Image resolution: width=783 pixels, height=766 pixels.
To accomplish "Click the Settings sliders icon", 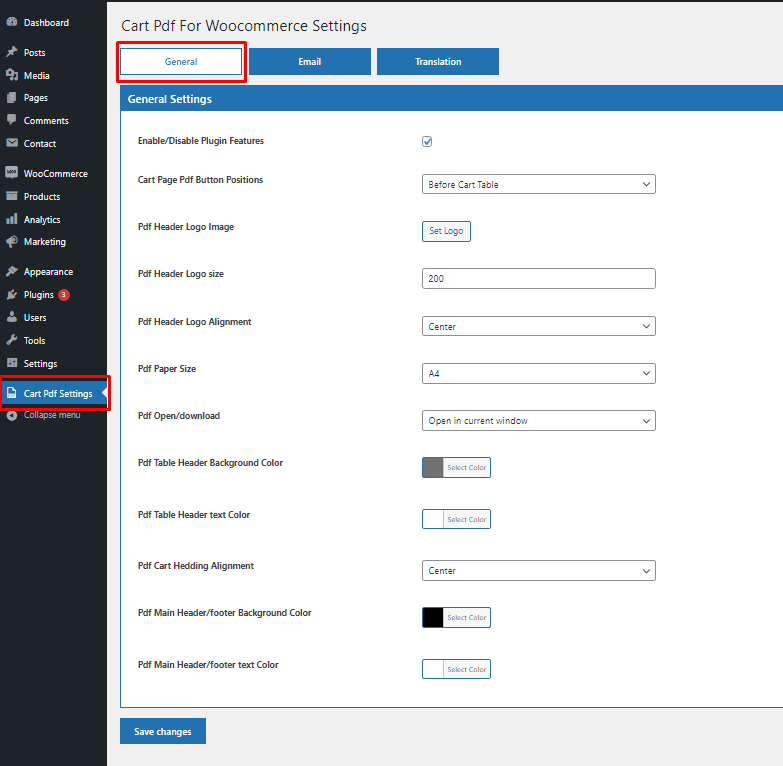I will 11,363.
